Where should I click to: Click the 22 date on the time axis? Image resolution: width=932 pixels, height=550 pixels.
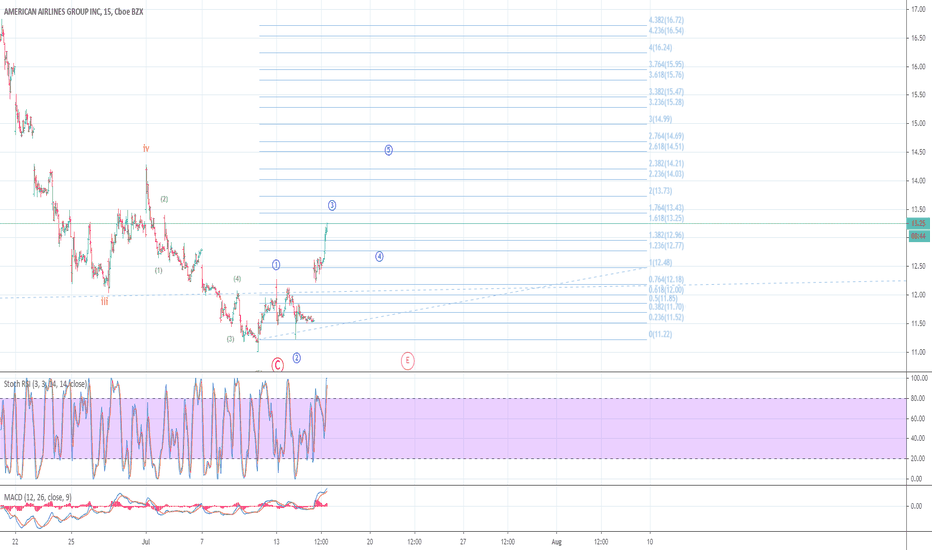(15, 542)
